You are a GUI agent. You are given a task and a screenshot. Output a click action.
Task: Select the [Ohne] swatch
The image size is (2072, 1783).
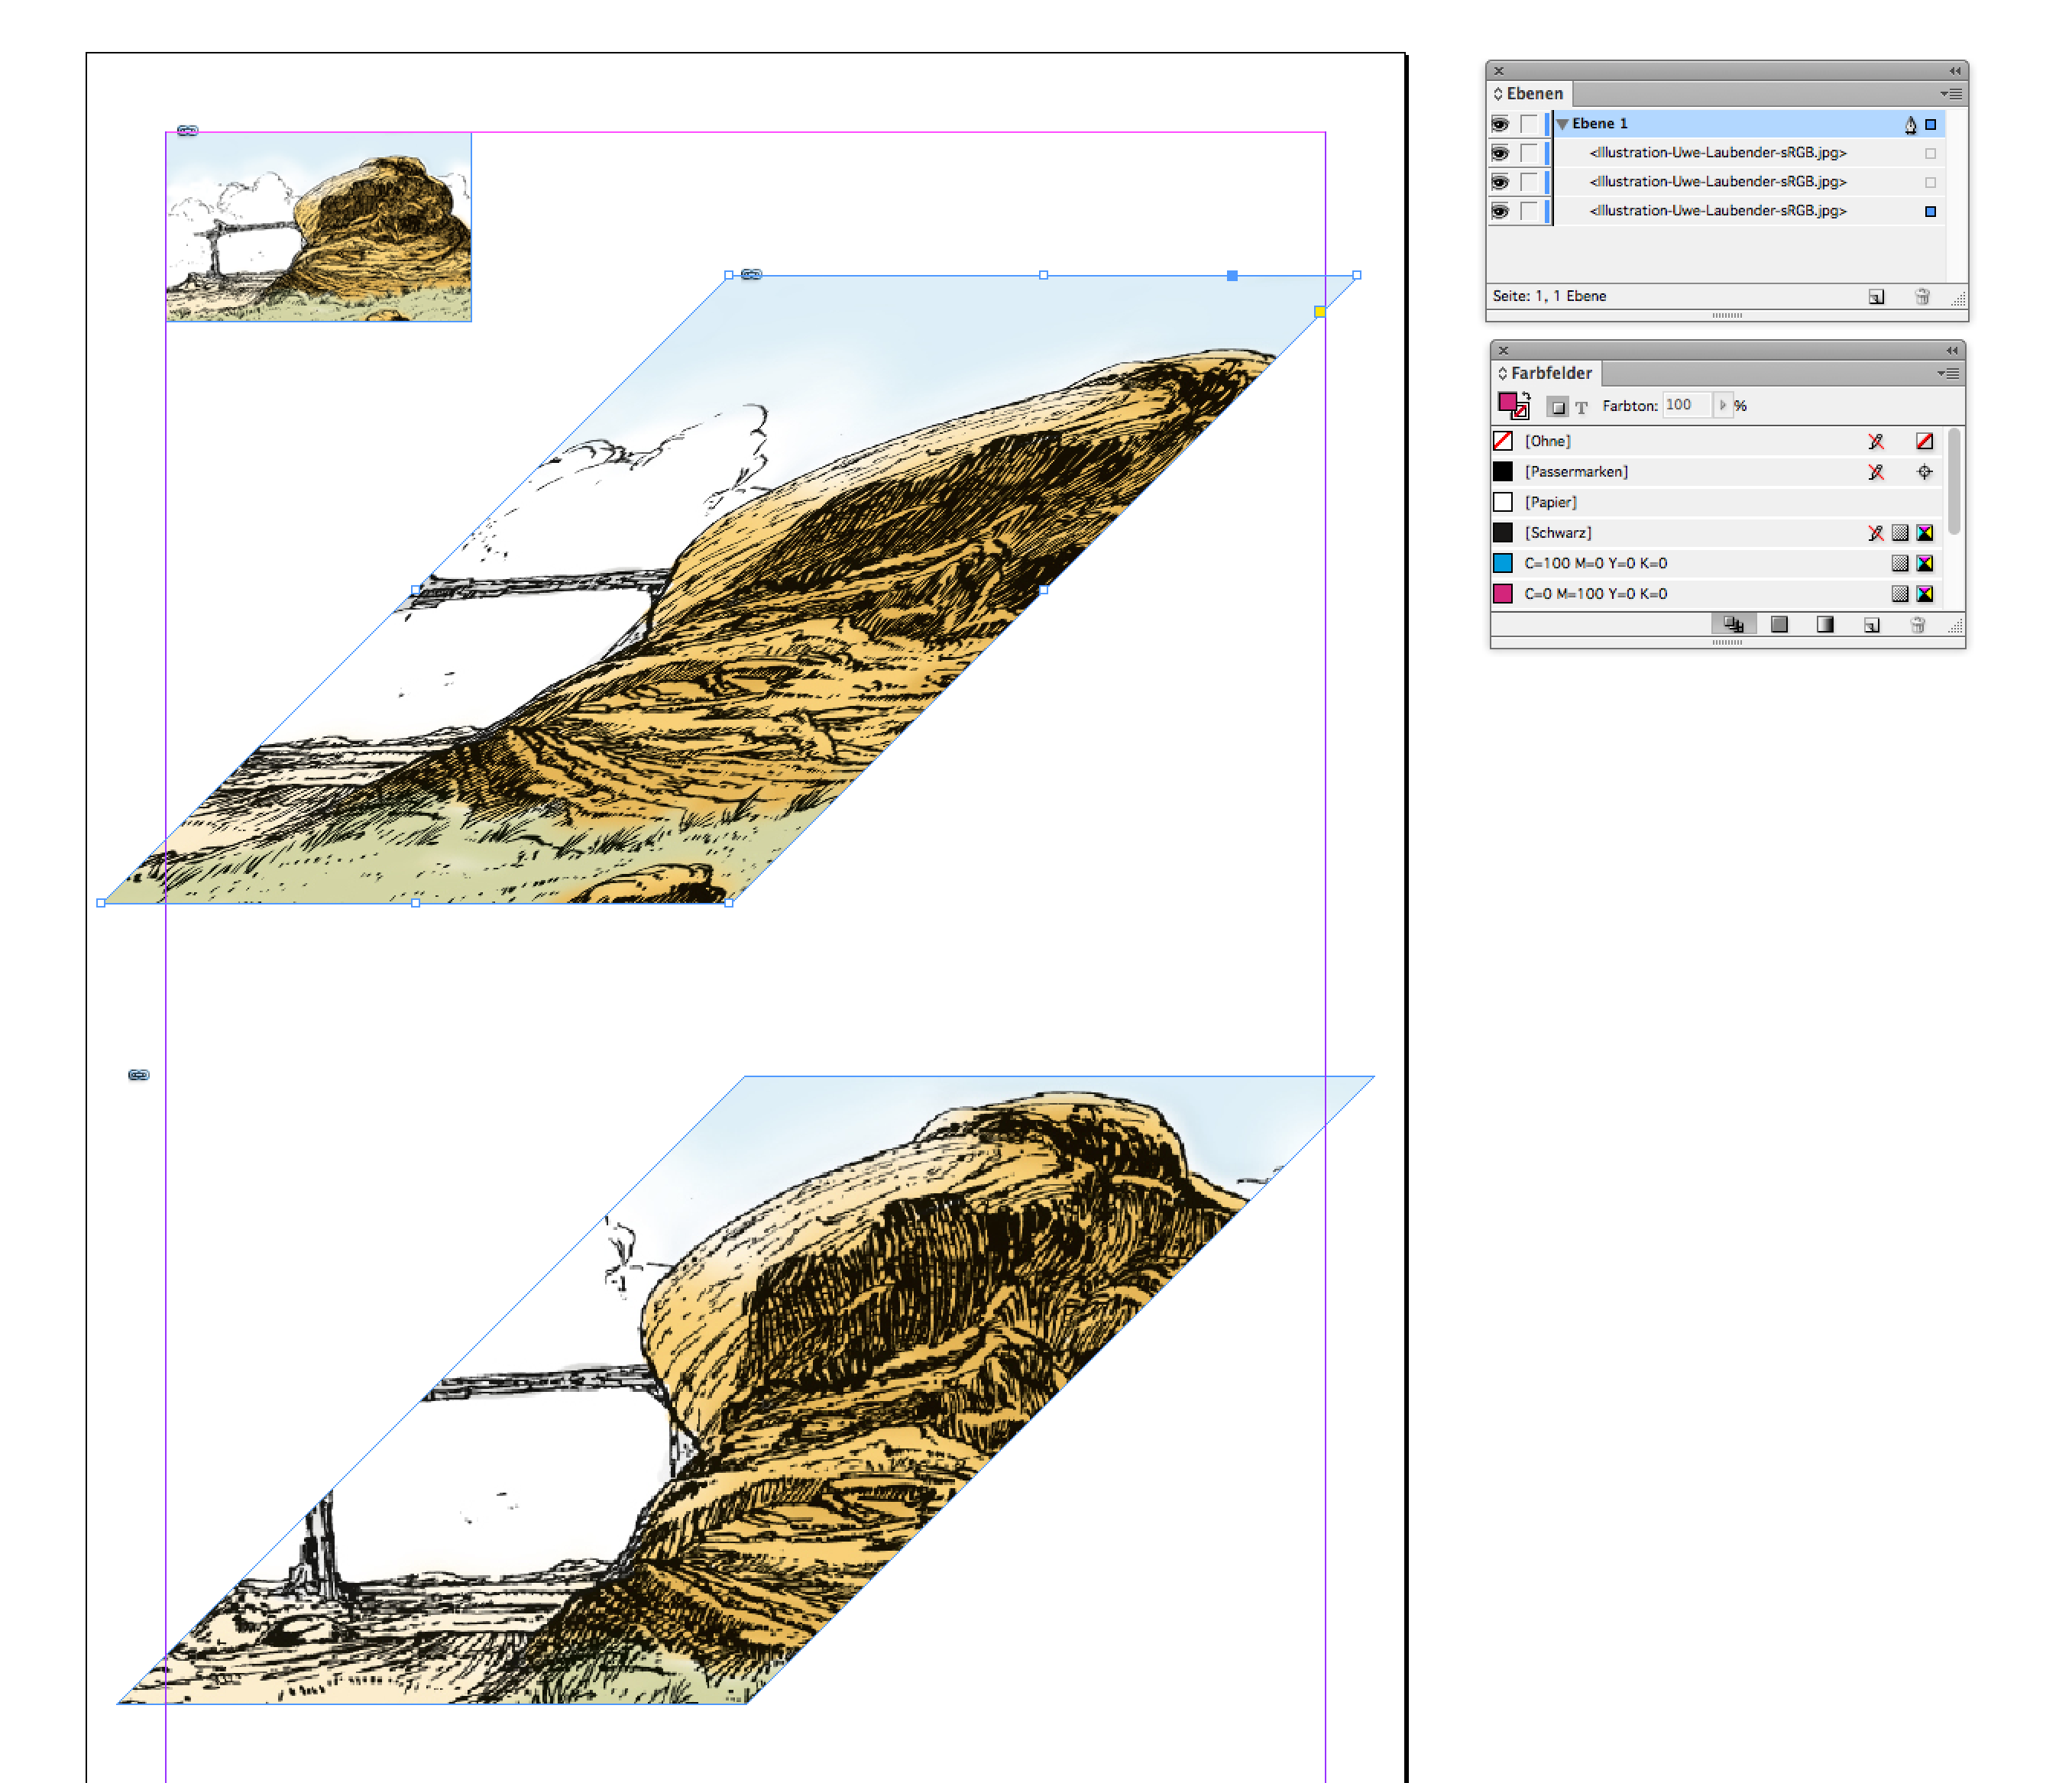1716,441
